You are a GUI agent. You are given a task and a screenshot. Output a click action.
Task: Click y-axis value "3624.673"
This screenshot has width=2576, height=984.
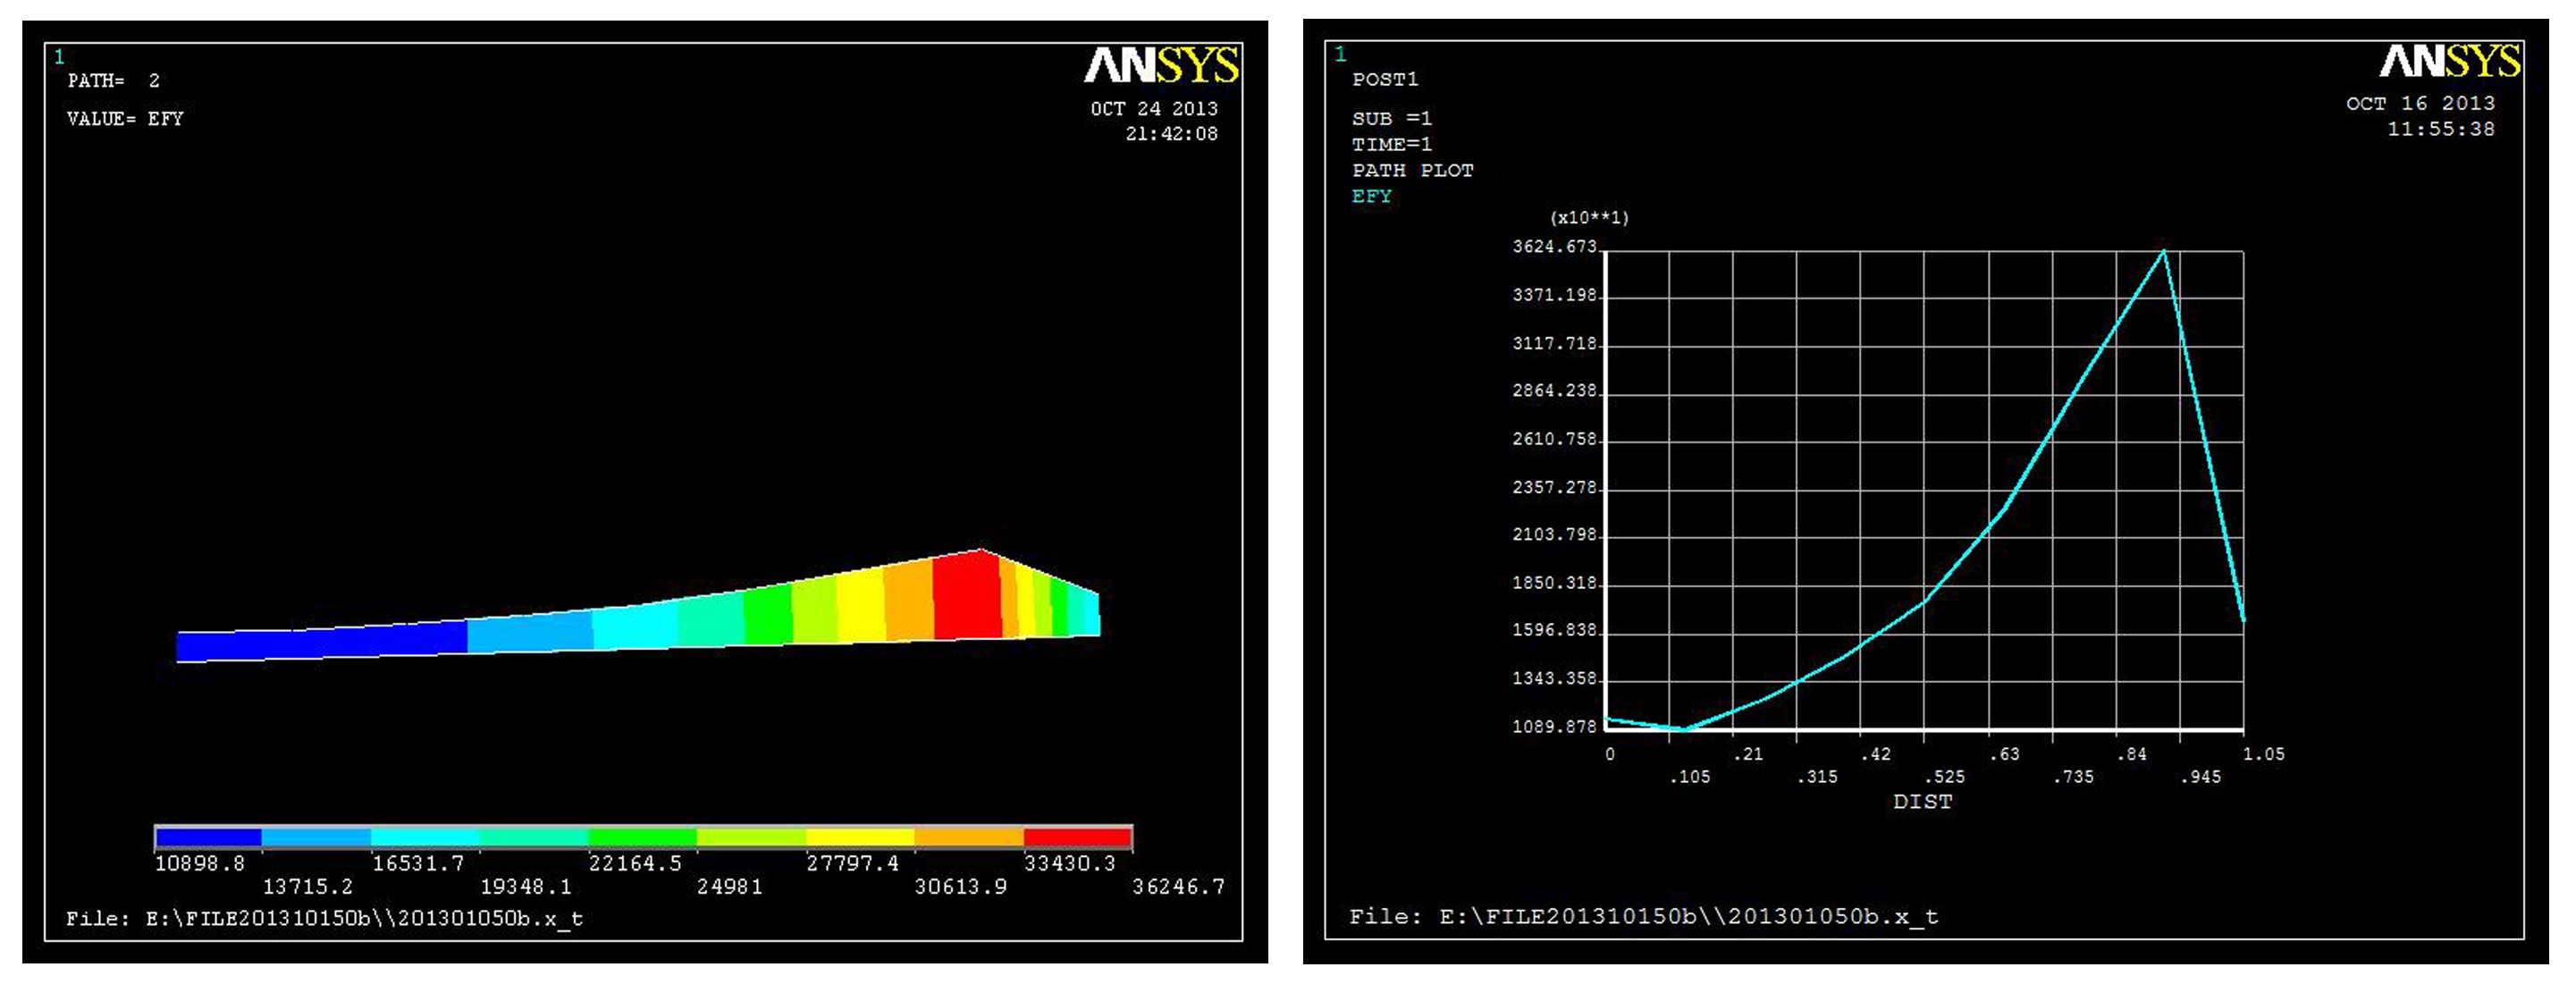(x=1555, y=247)
